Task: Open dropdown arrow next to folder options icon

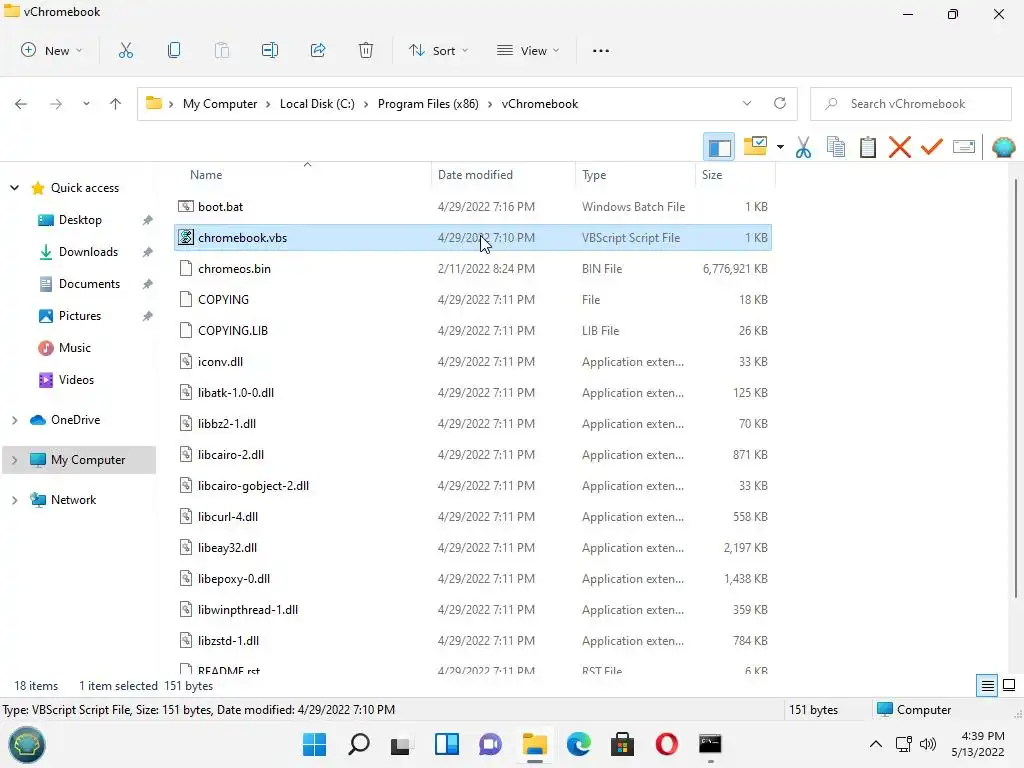Action: pos(780,147)
